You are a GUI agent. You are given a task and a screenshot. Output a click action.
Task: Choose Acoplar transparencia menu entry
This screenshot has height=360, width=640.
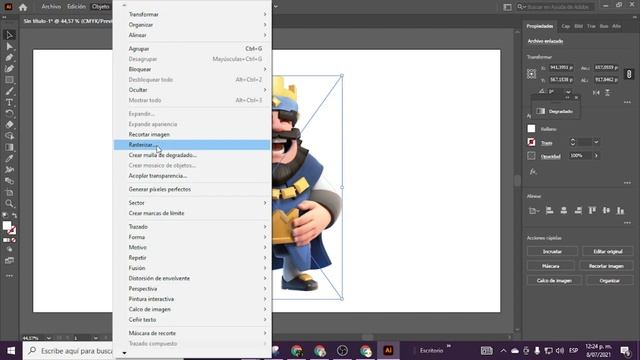(x=192, y=176)
